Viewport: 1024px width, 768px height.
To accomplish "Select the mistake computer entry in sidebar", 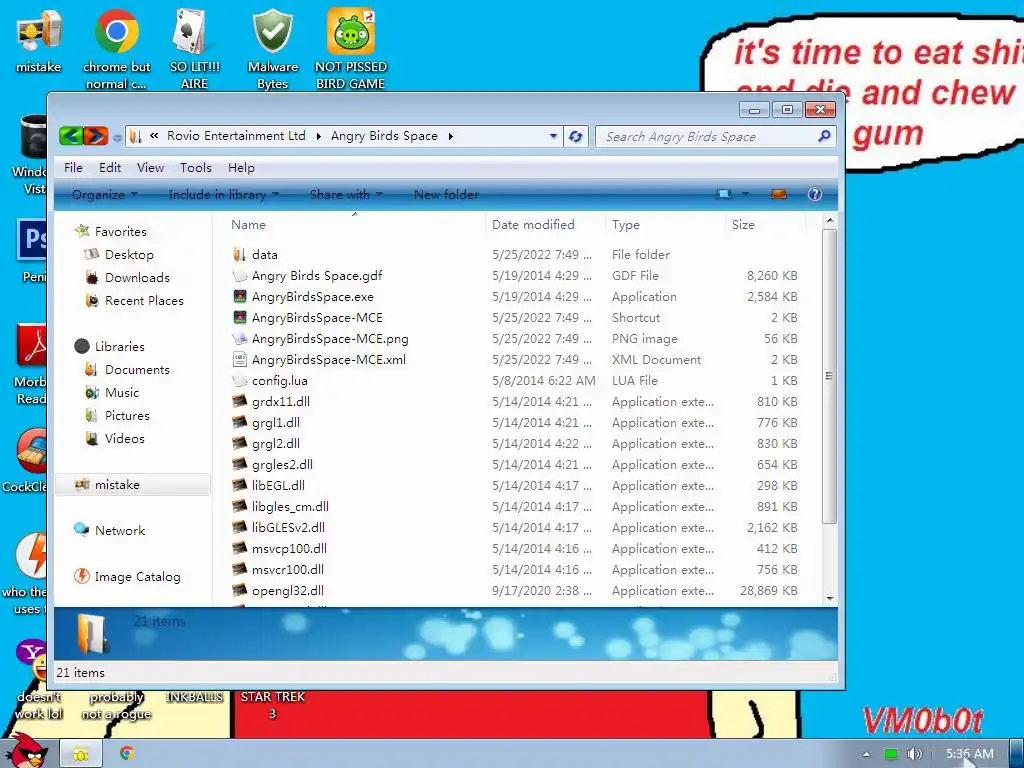I will point(133,485).
